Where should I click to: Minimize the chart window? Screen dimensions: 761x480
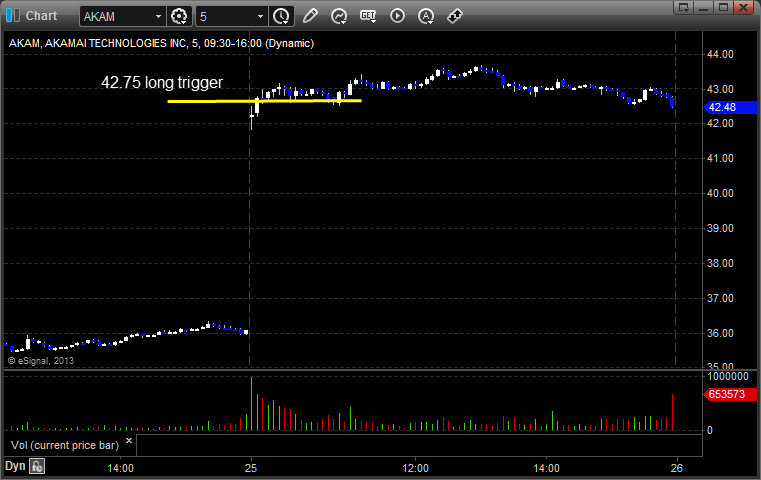[x=704, y=7]
